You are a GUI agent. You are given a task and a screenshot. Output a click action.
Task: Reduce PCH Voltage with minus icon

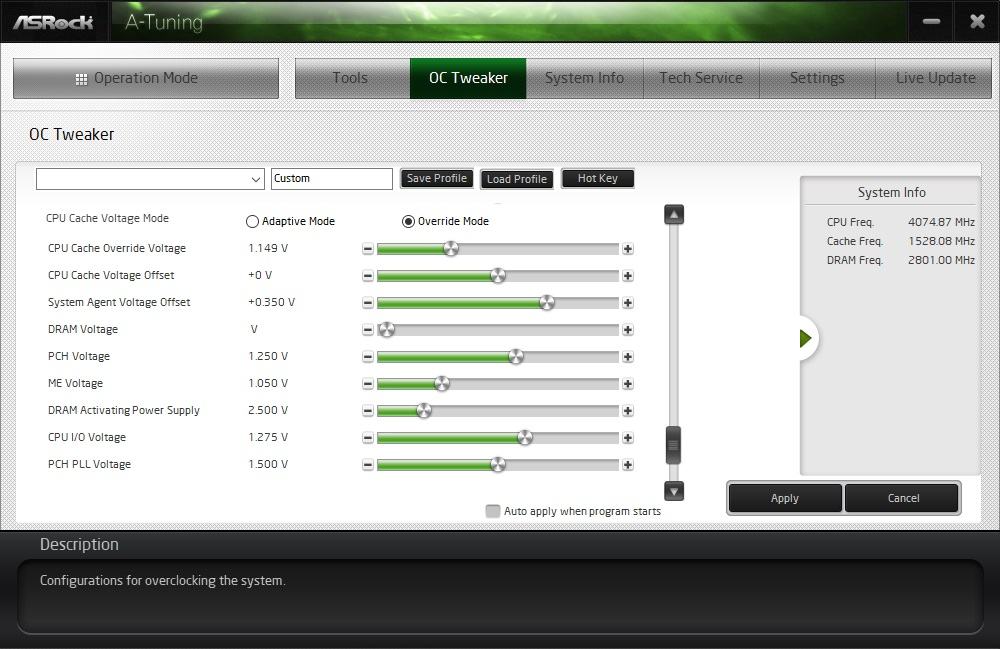point(368,357)
